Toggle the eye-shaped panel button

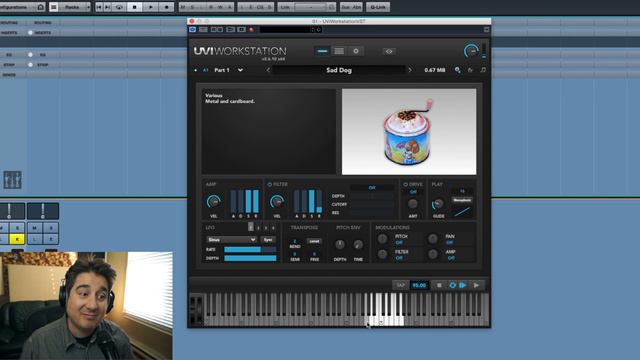[x=389, y=51]
